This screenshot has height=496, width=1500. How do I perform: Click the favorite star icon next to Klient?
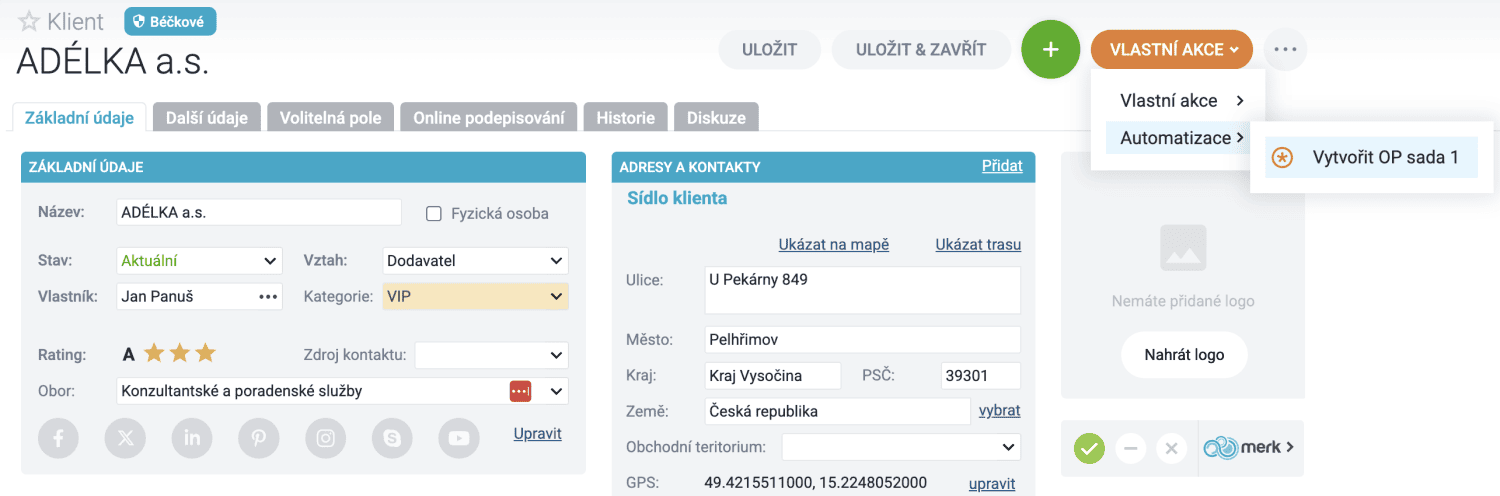coord(29,21)
